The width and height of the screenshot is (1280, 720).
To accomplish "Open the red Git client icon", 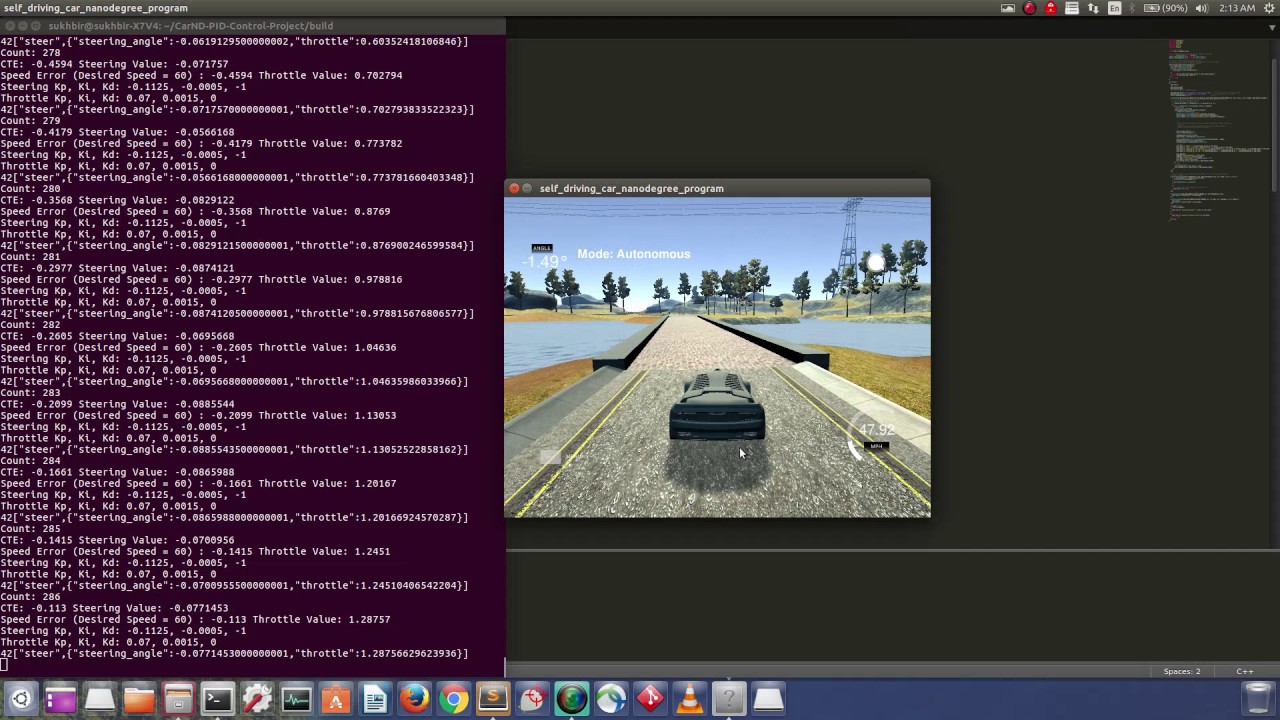I will point(650,699).
